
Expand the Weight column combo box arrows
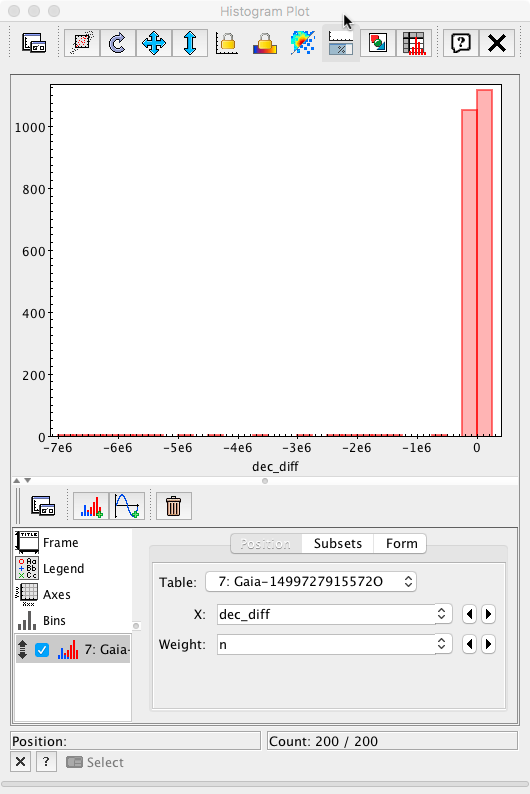click(441, 644)
